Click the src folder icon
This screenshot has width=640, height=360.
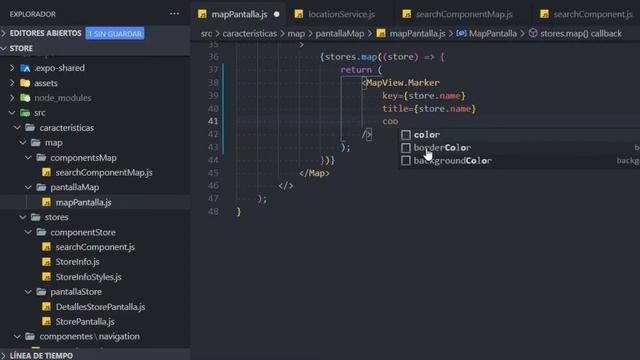tap(25, 113)
